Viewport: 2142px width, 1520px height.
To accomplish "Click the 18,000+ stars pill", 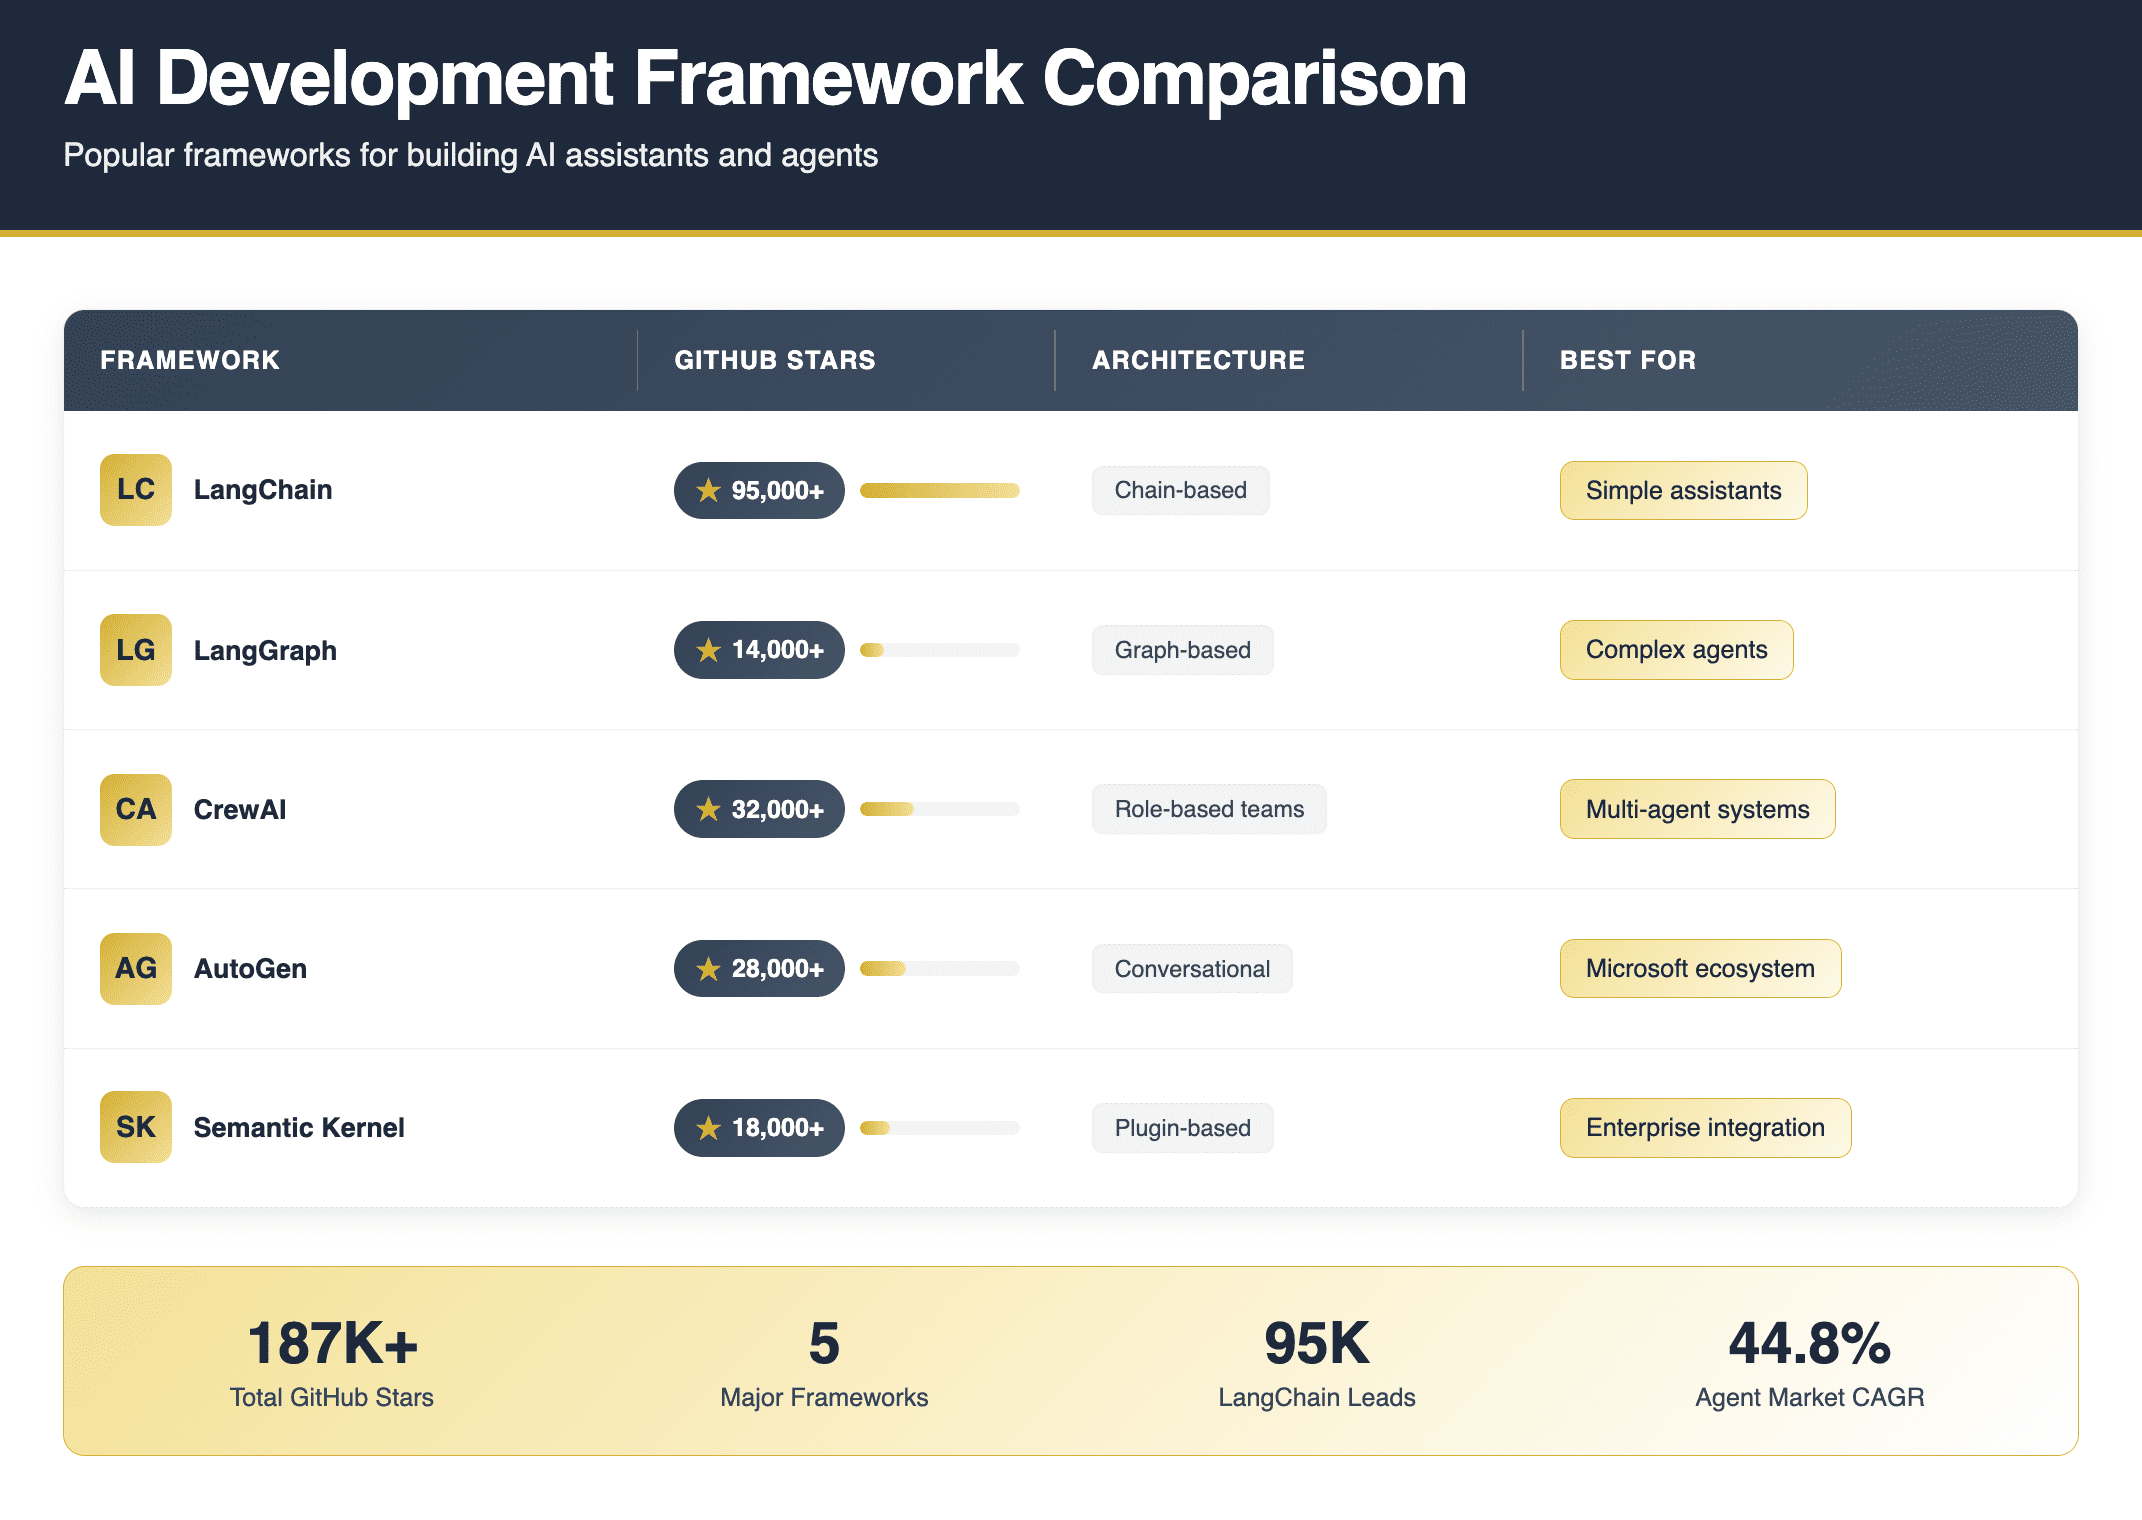I will pos(759,1128).
